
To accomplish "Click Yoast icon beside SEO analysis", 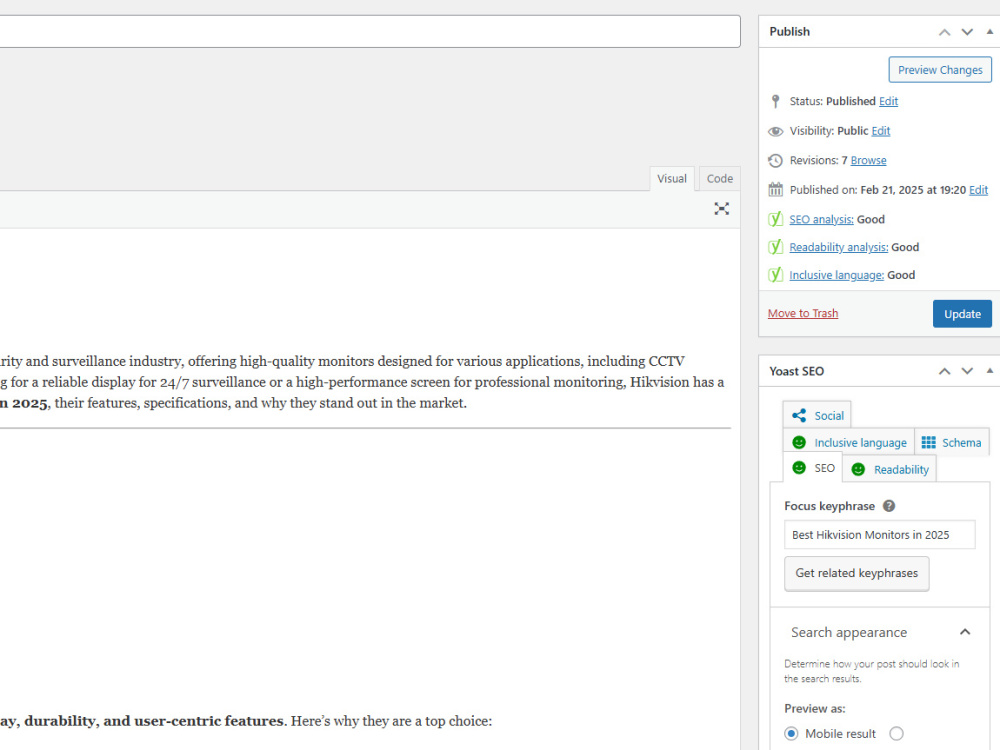I will tap(775, 219).
